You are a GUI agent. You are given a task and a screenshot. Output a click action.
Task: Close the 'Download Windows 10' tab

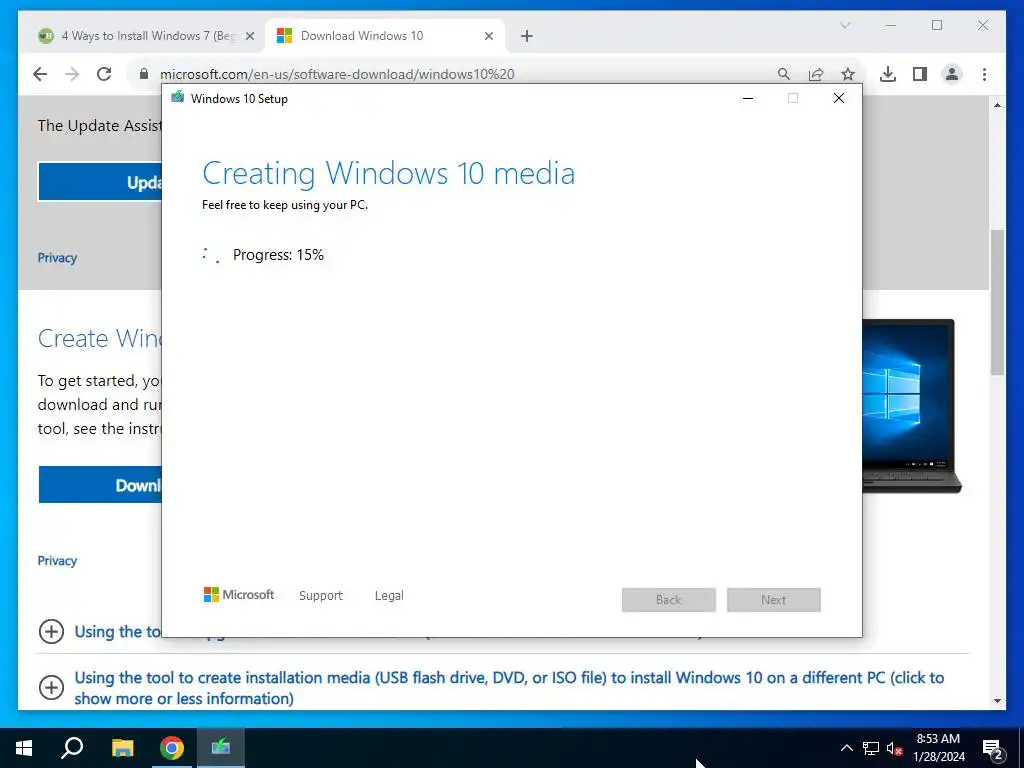click(488, 36)
